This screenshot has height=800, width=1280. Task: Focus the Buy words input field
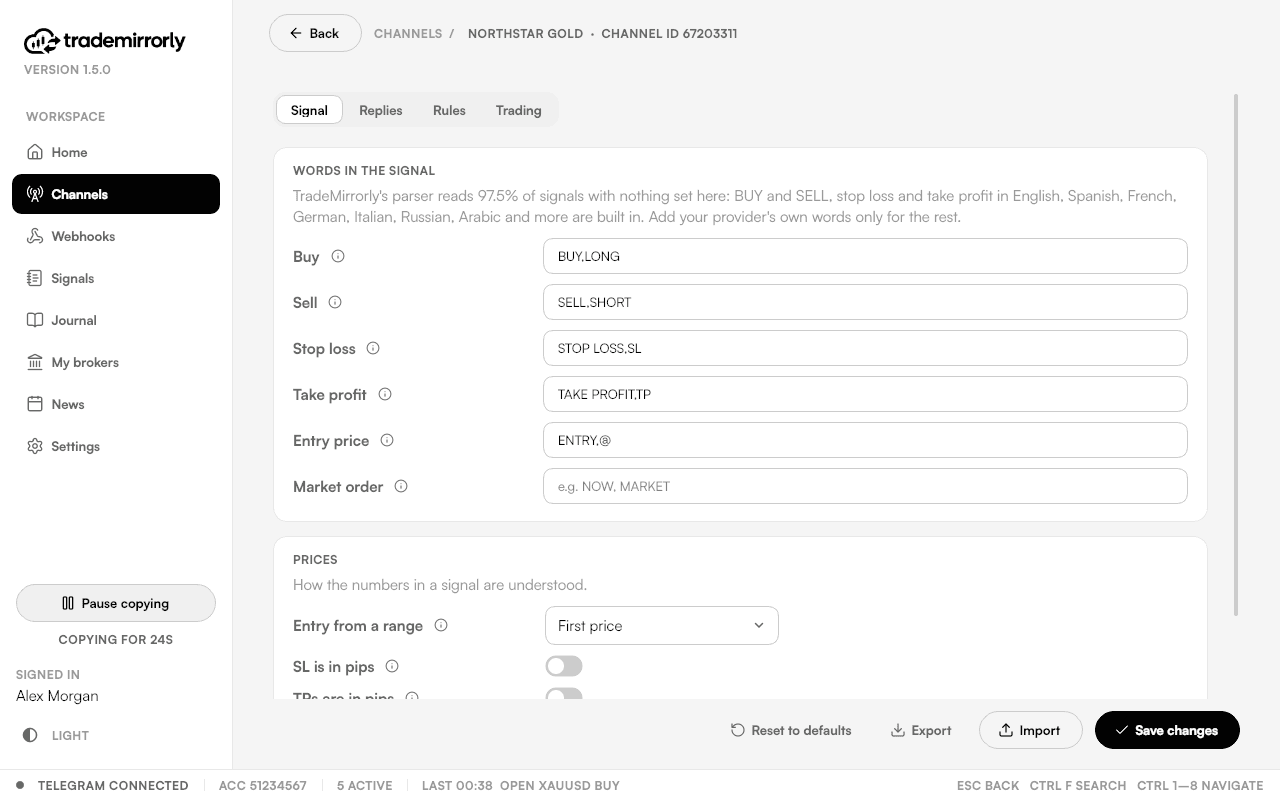click(865, 256)
